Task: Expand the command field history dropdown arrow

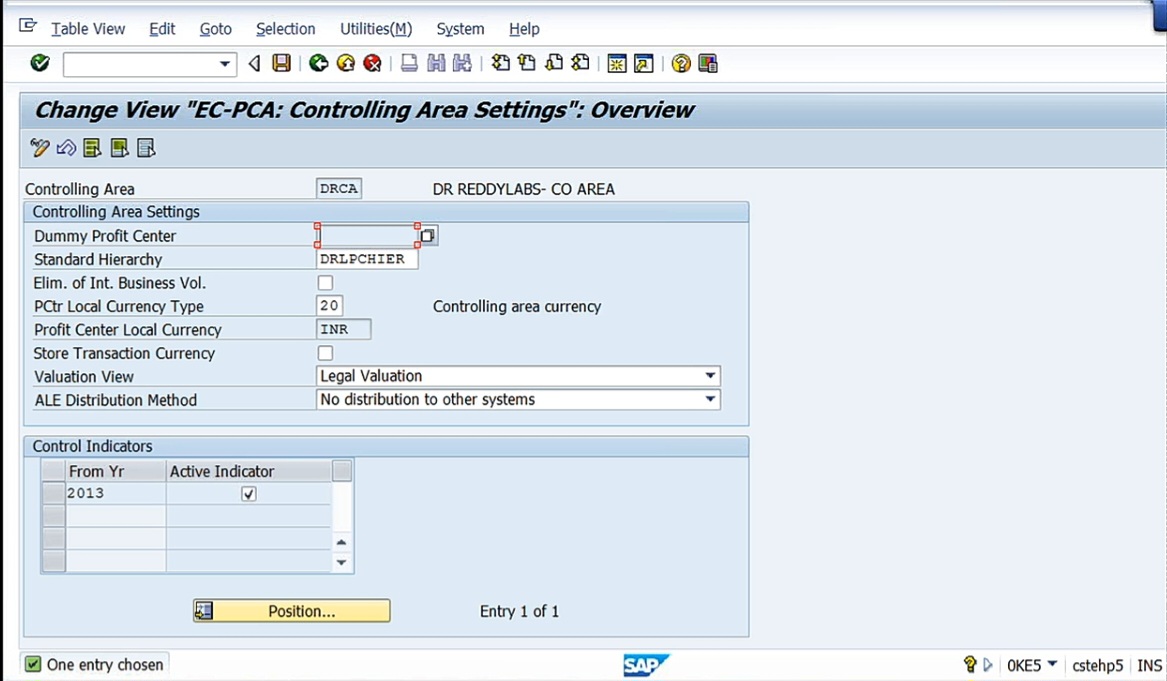Action: [x=225, y=64]
